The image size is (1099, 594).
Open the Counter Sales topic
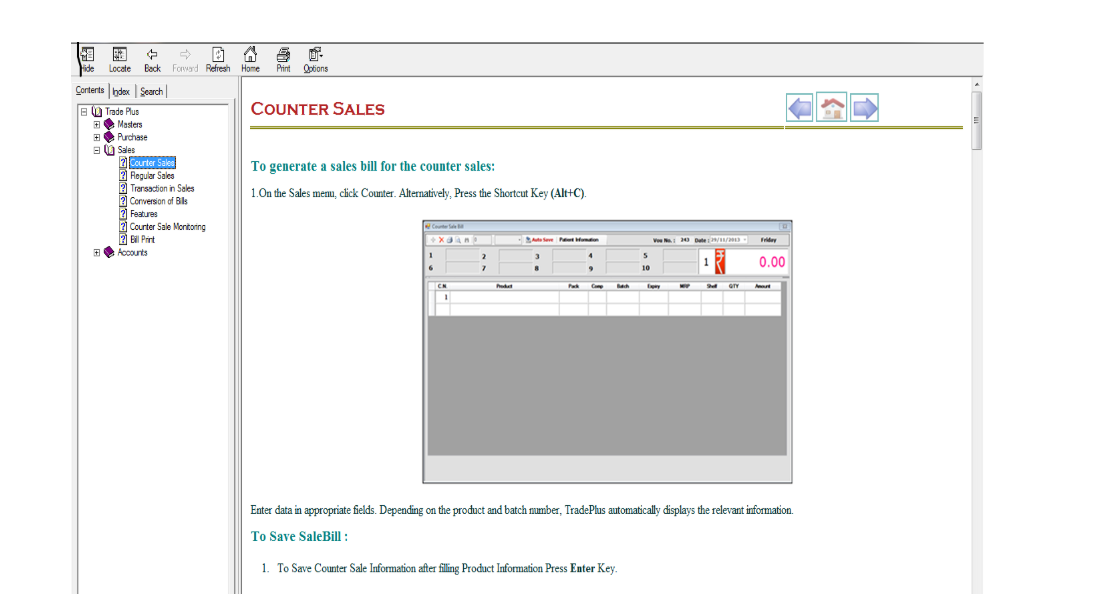click(152, 163)
